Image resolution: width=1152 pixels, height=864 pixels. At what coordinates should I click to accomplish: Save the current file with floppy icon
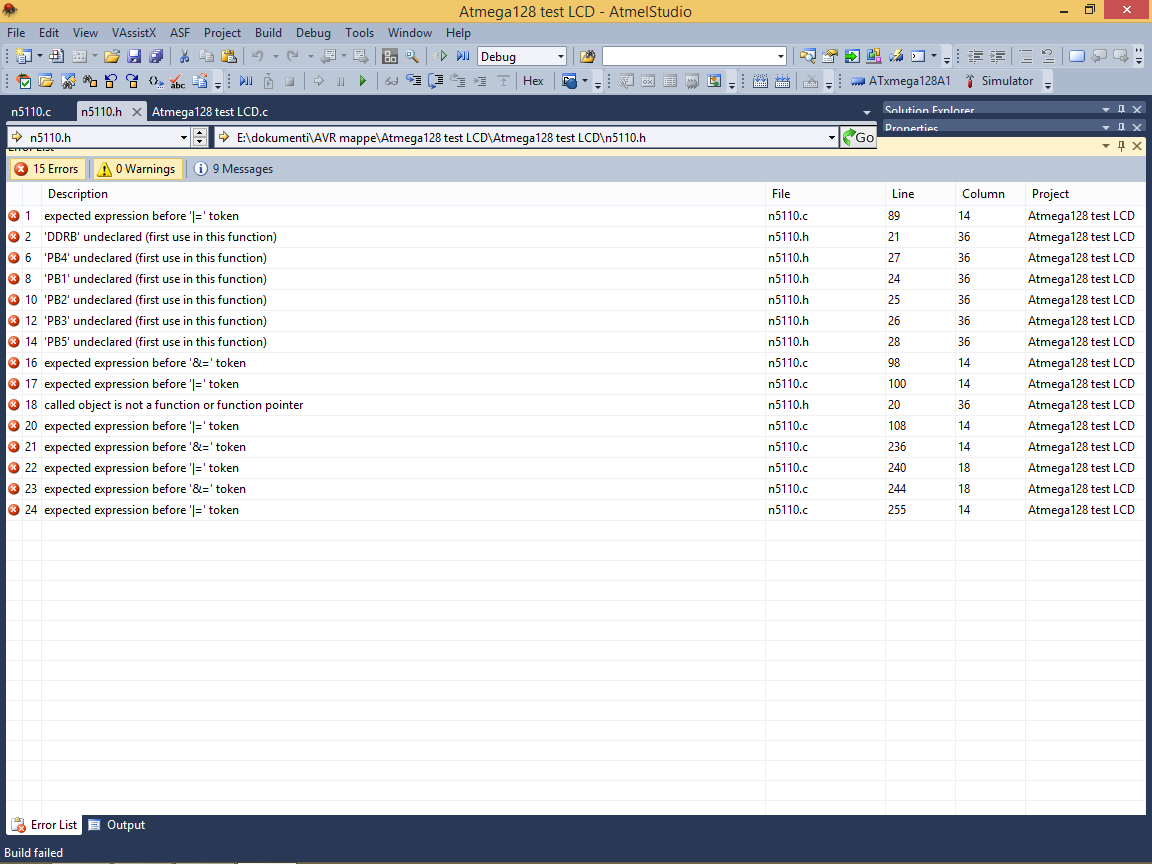click(134, 57)
